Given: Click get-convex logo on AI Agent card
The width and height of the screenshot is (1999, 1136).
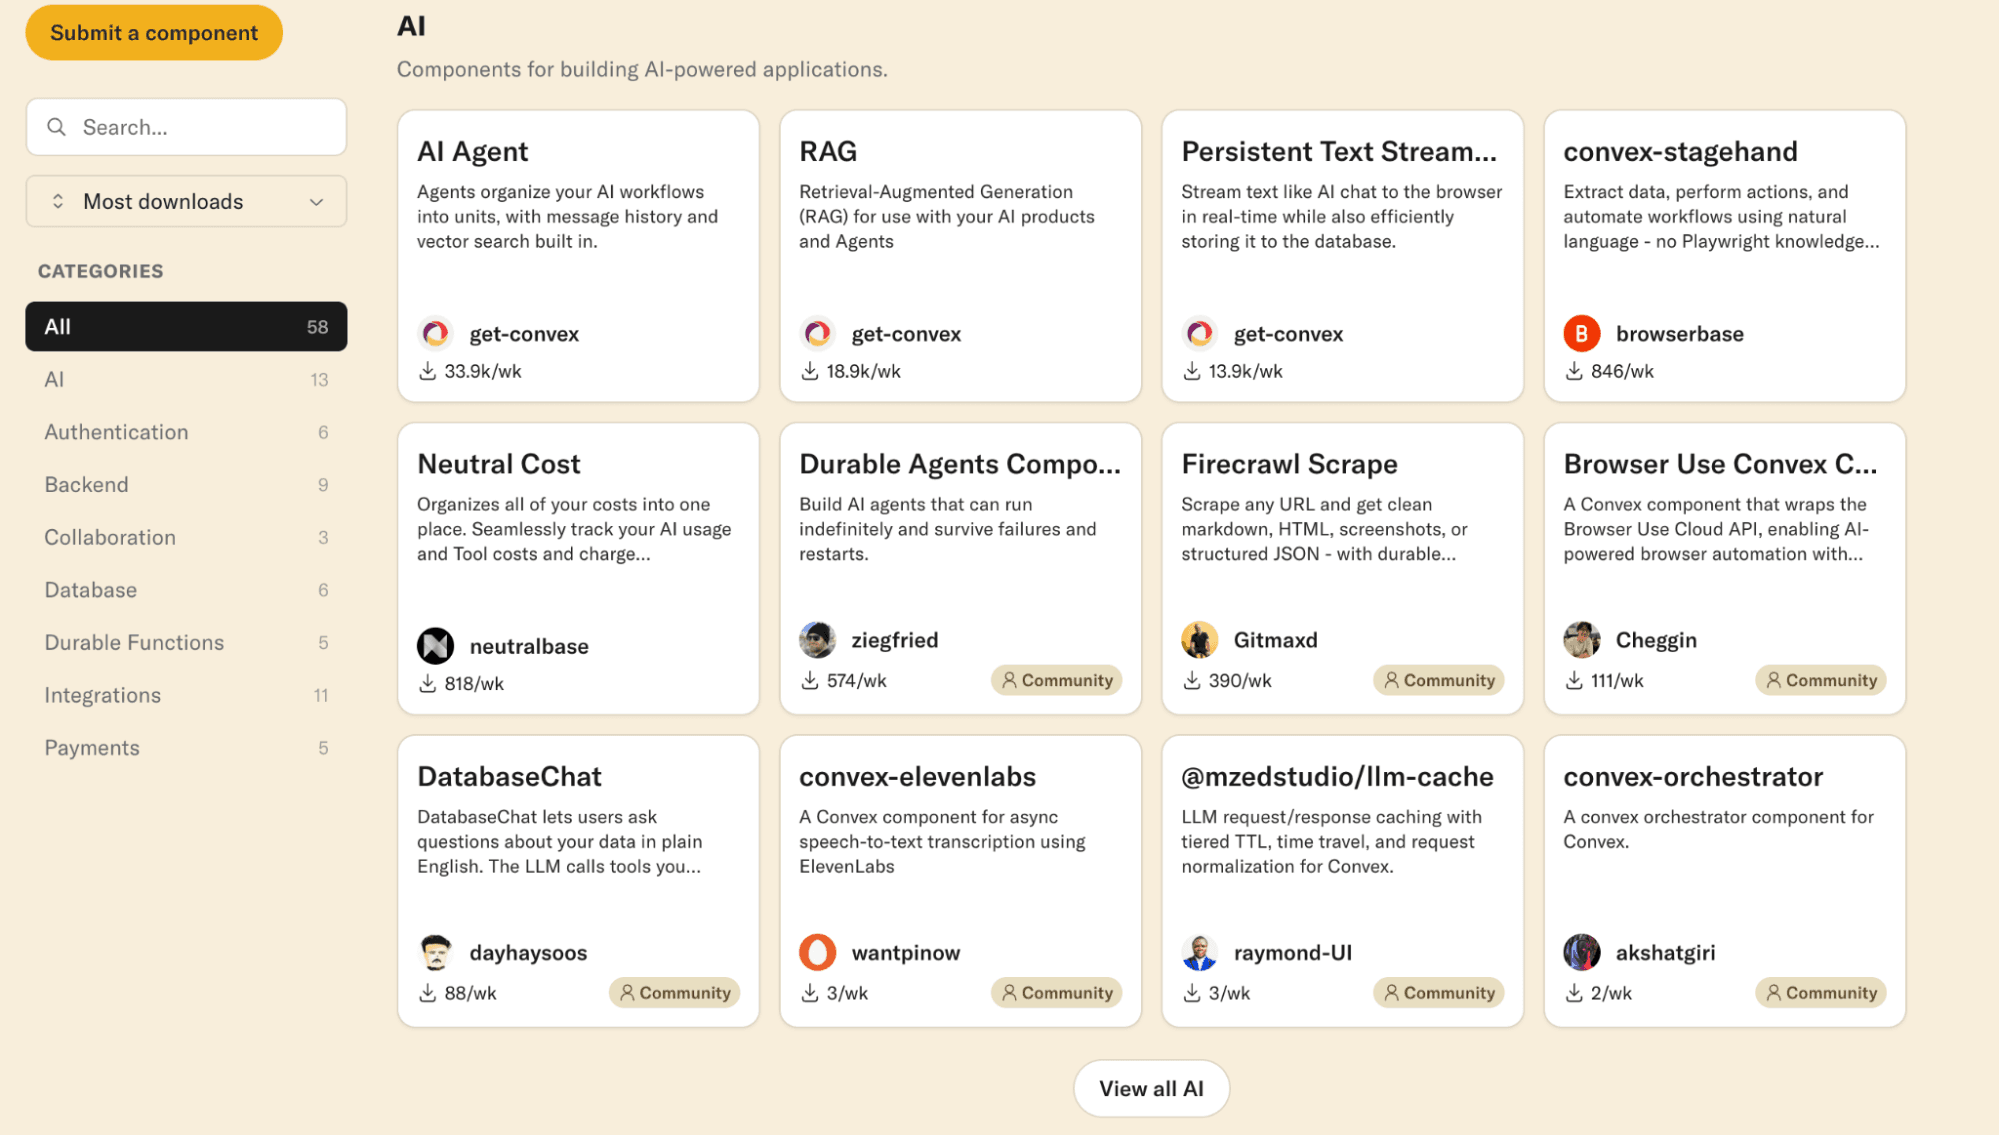Looking at the screenshot, I should pos(435,334).
